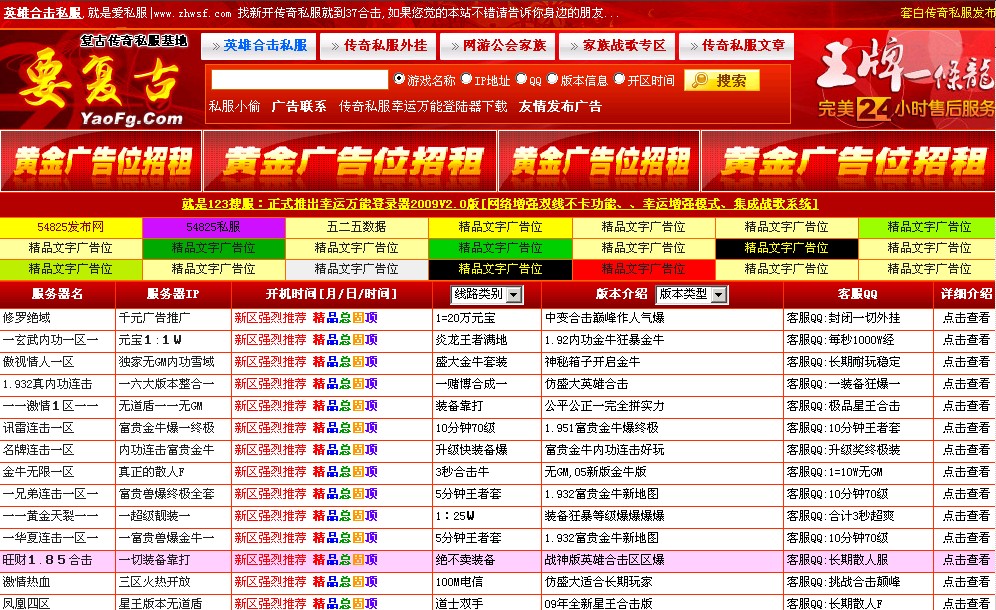The height and width of the screenshot is (610, 996).
Task: Select the 开区时间 radio button
Action: (617, 80)
